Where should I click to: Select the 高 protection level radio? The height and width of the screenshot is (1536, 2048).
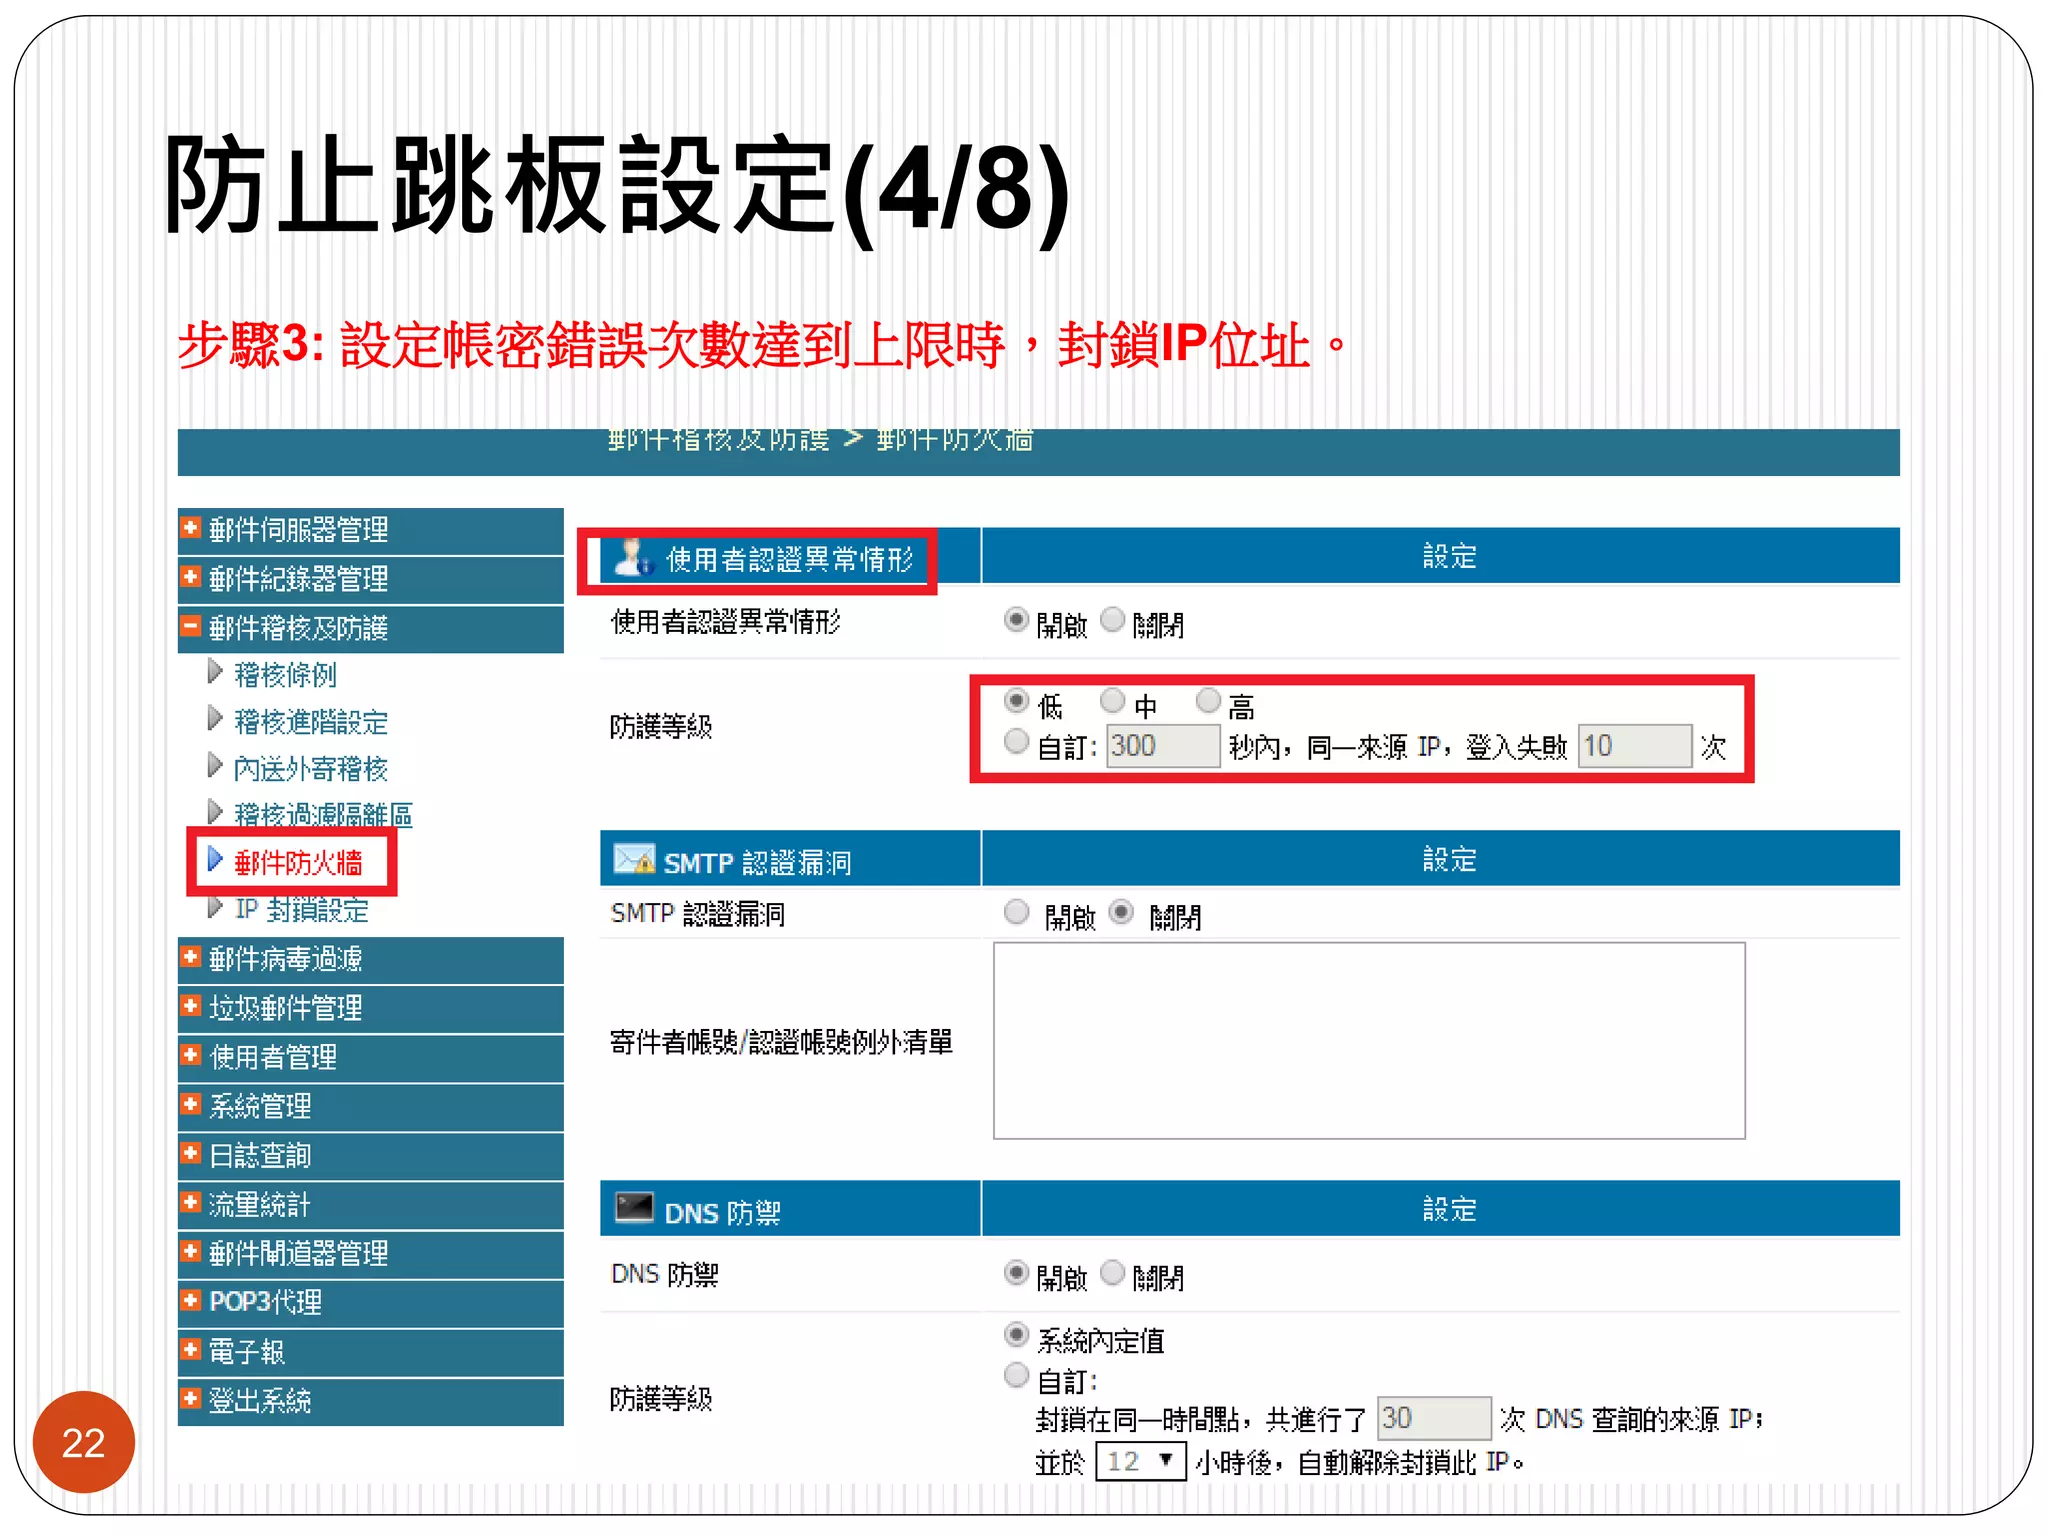pyautogui.click(x=1208, y=701)
